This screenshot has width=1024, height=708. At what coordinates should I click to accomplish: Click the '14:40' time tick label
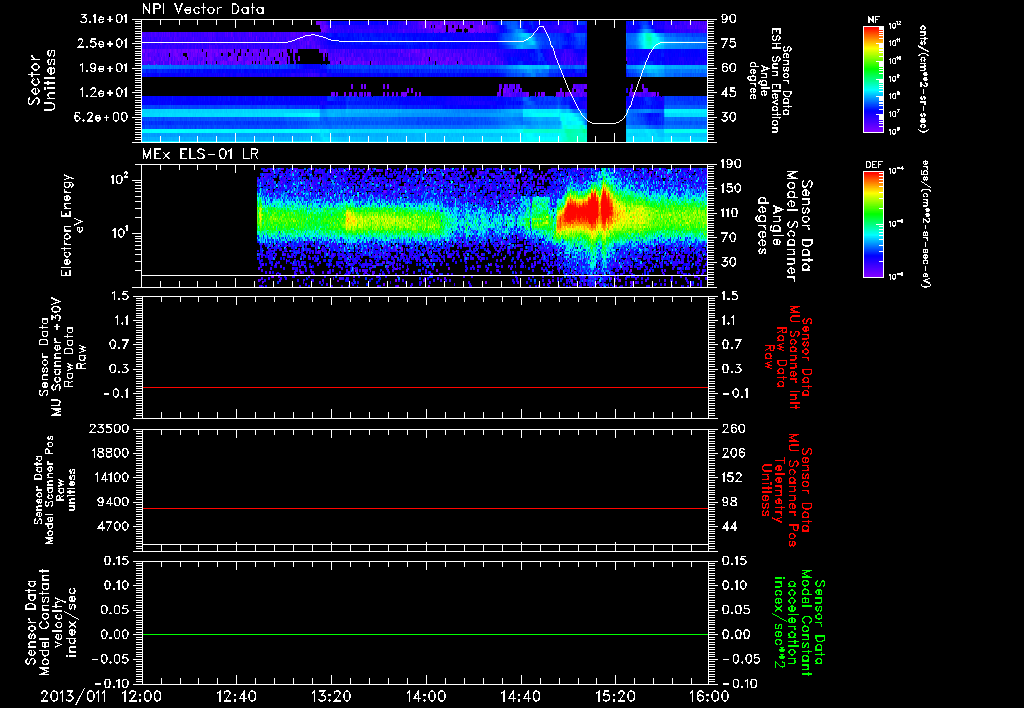[520, 696]
